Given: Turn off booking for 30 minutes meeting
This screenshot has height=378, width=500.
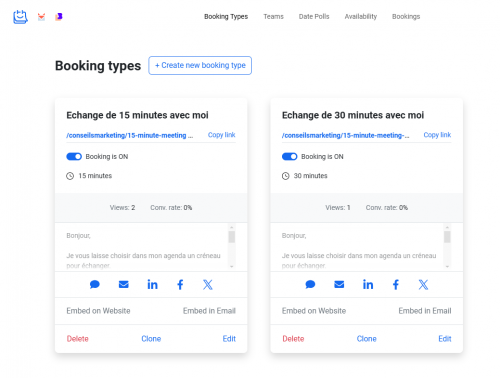Looking at the screenshot, I should [x=290, y=156].
